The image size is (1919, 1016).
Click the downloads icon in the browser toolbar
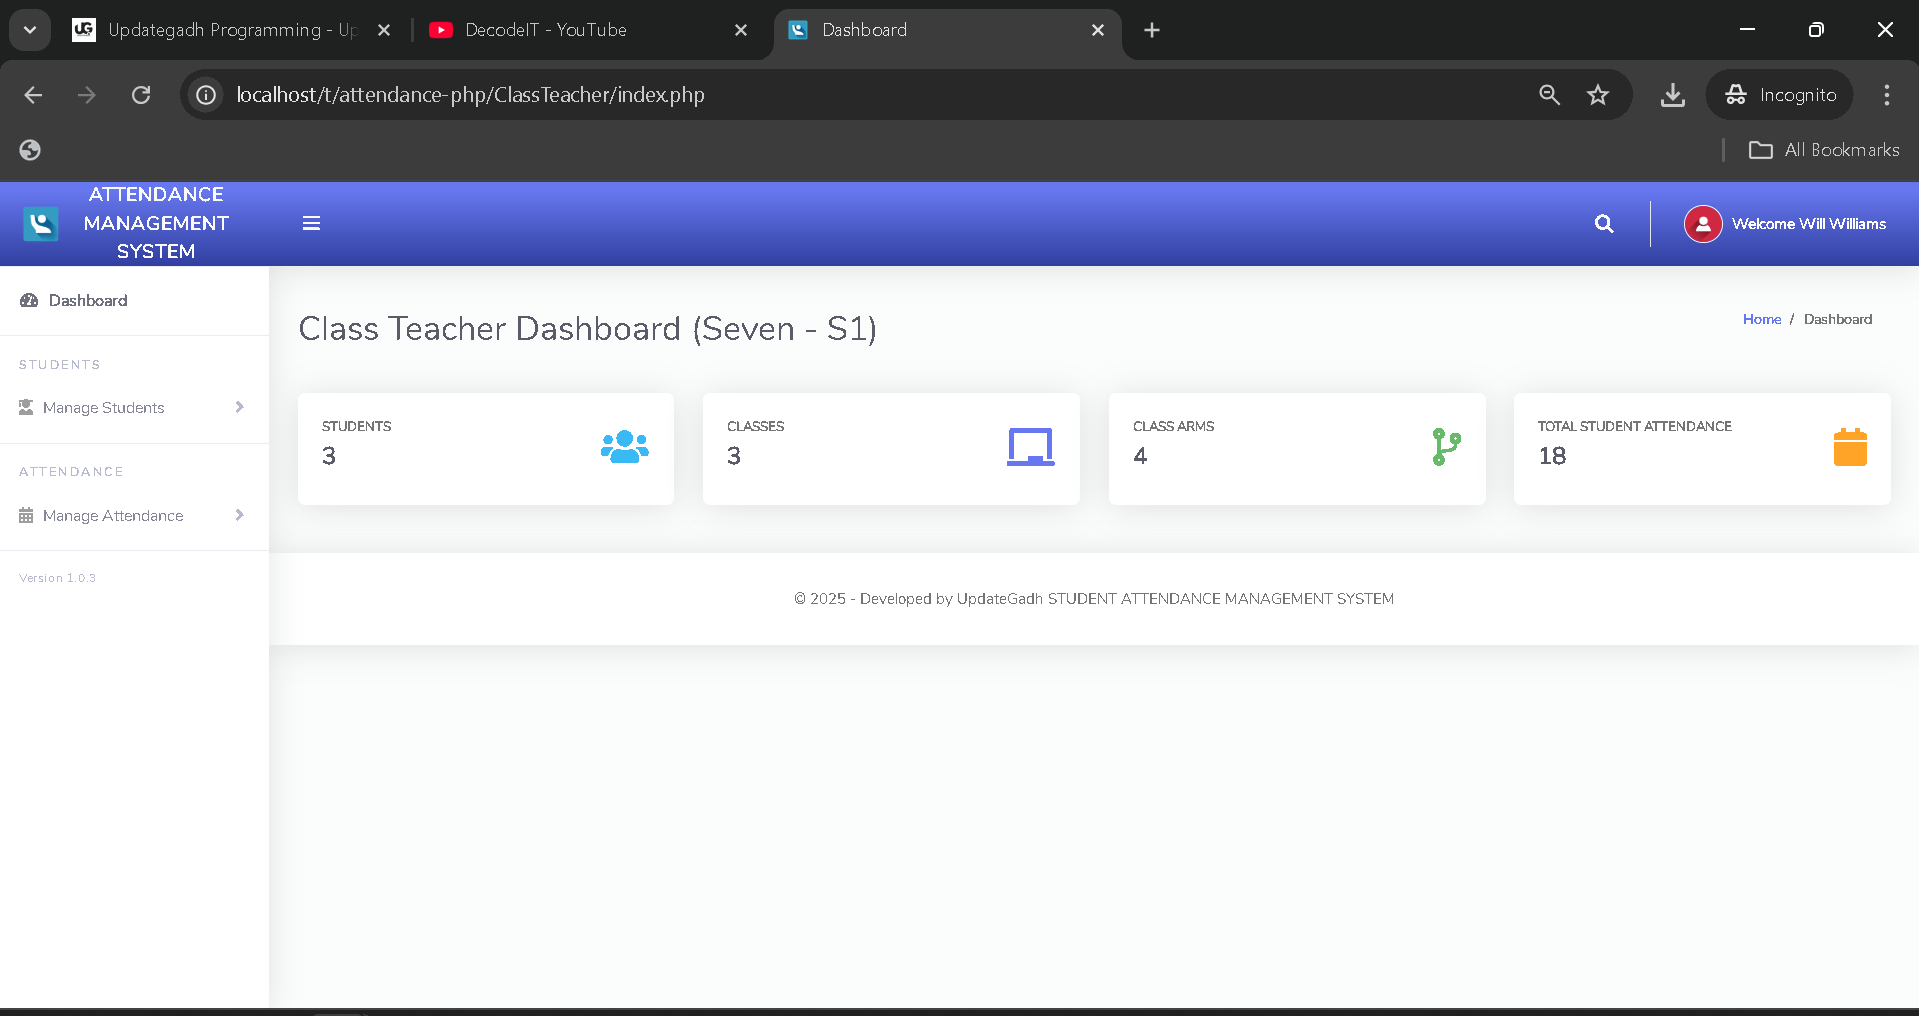(1672, 95)
